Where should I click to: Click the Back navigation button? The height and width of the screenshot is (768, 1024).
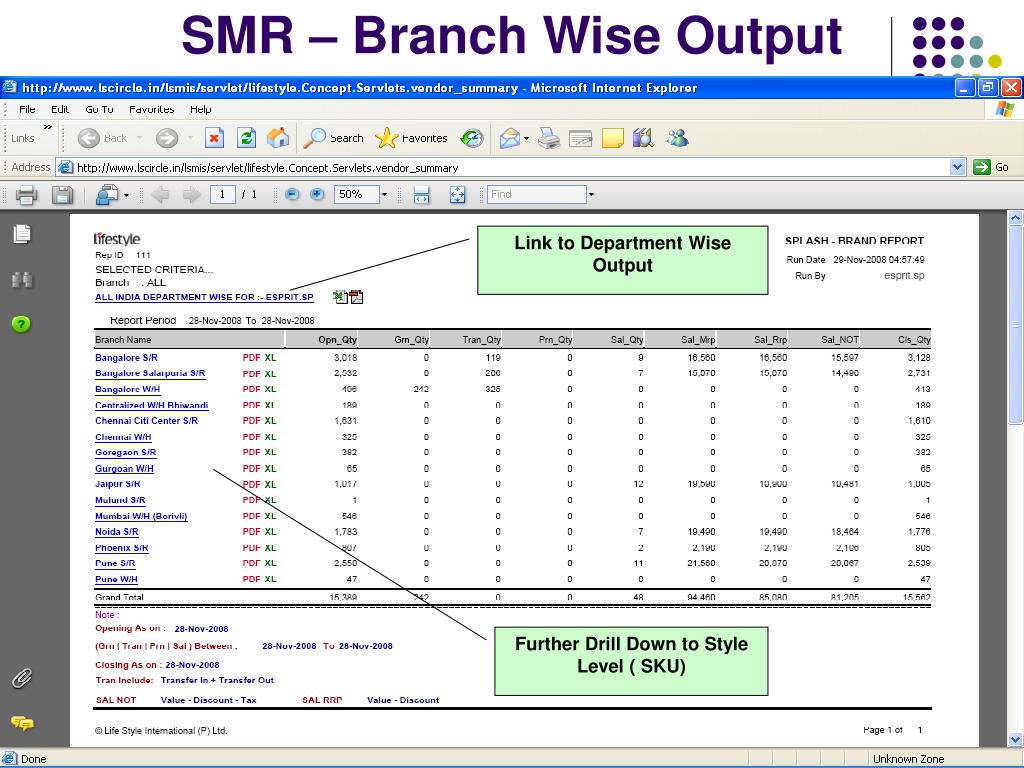103,138
